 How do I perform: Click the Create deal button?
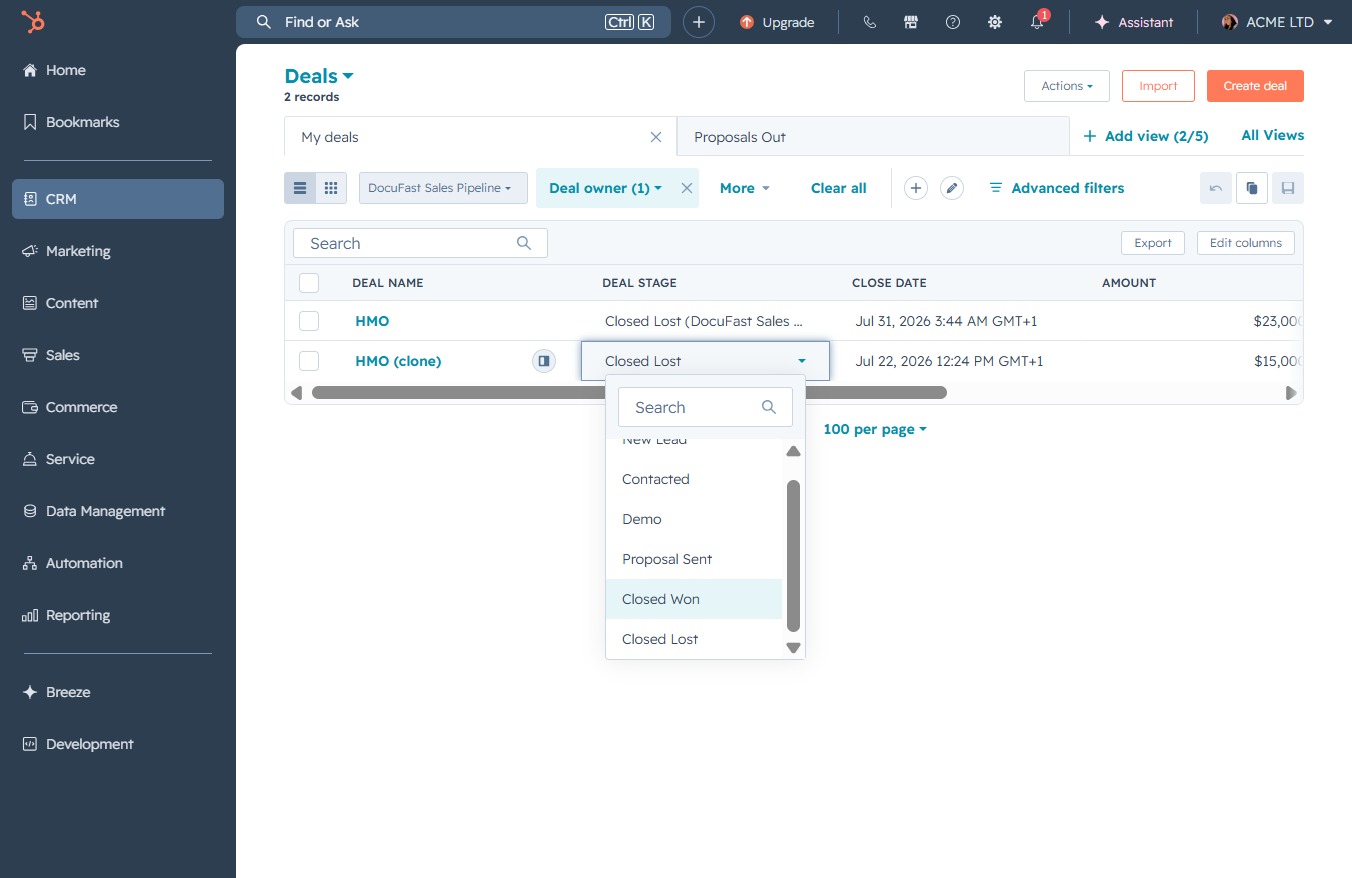(1255, 86)
